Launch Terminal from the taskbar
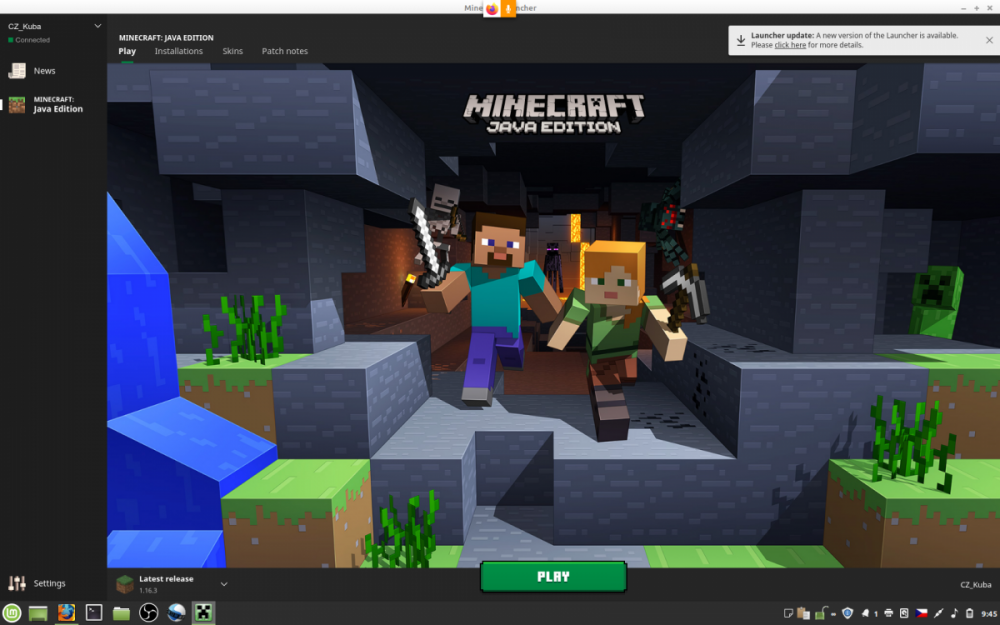The width and height of the screenshot is (1000, 625). pyautogui.click(x=94, y=613)
